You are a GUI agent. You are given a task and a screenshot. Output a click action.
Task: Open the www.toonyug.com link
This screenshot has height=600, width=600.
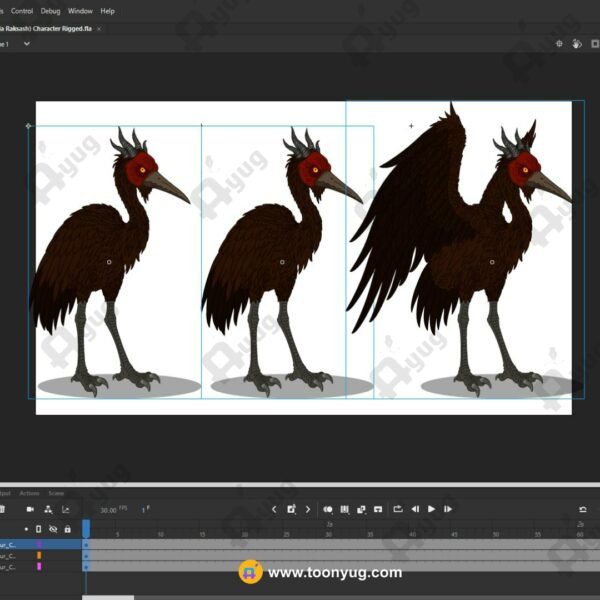335,572
